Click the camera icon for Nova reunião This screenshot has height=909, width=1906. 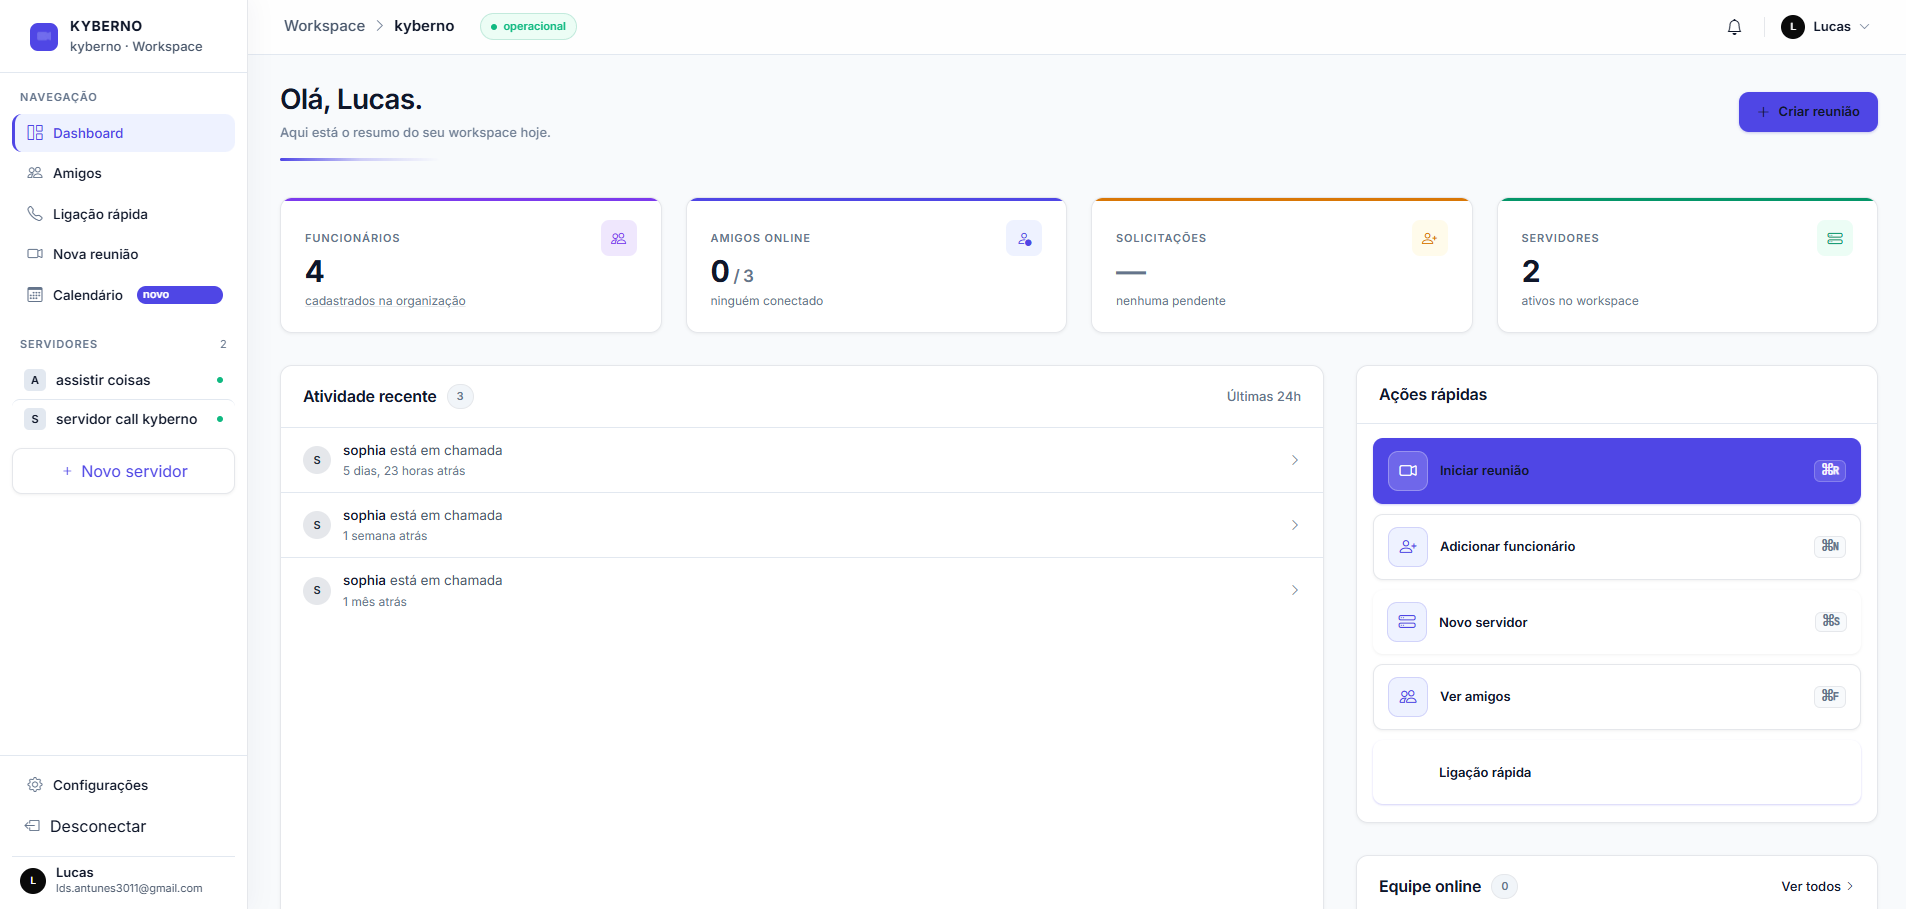[35, 254]
